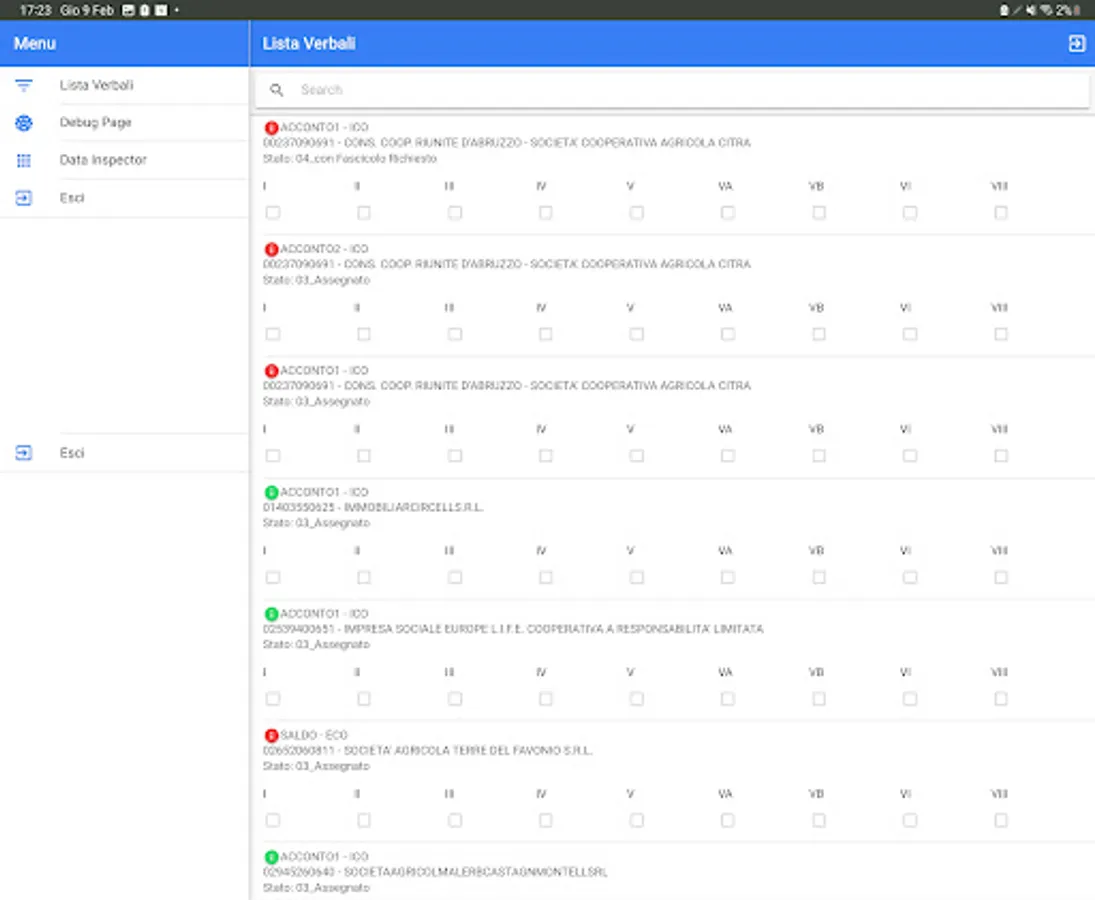The width and height of the screenshot is (1095, 900).
Task: Tick checkbox VI in the IMMOBILIARCIRCELLS.R.L. row
Action: 910,577
